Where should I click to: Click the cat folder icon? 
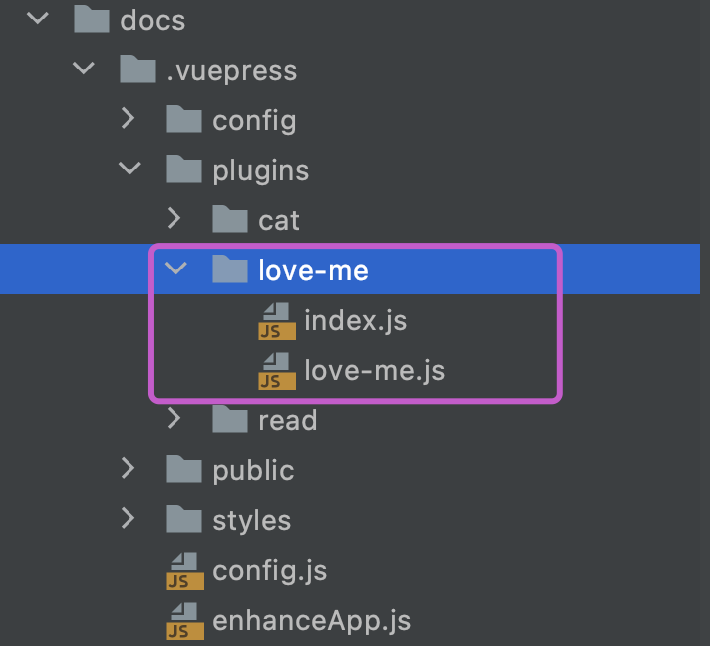coord(230,220)
